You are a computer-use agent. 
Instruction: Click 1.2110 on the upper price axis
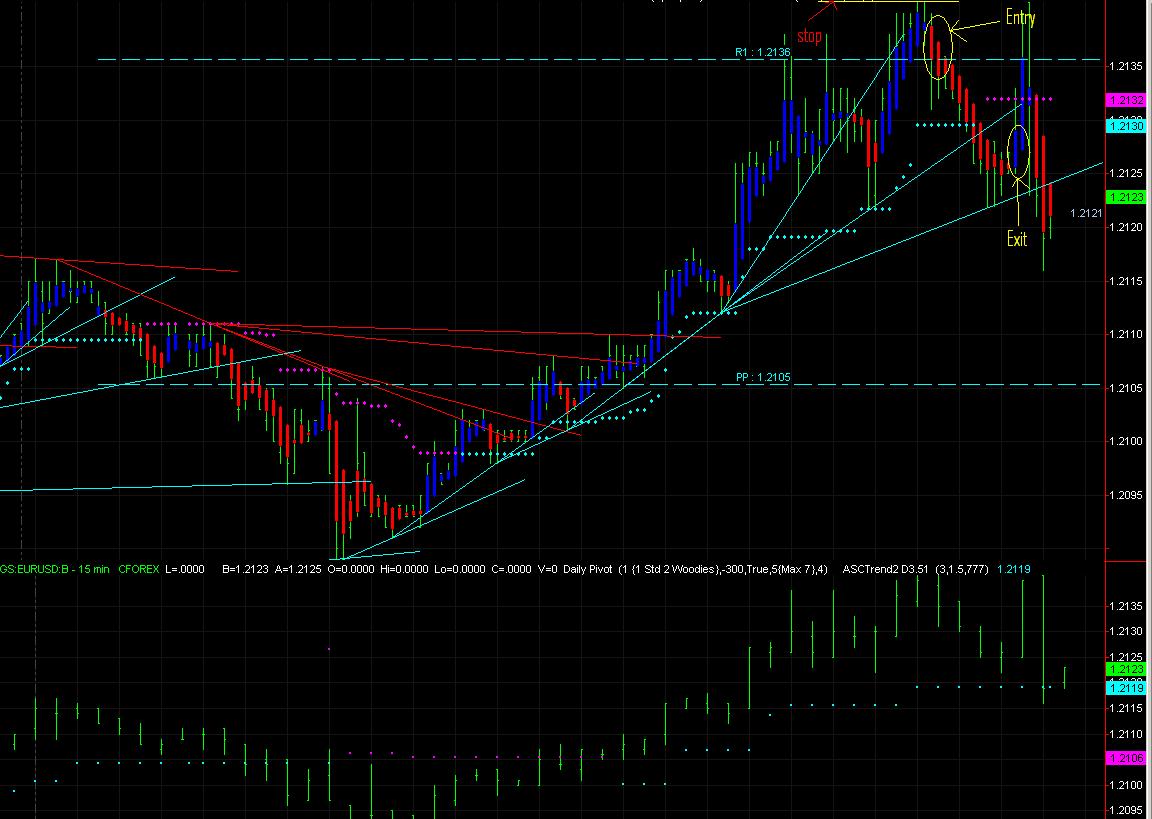pos(1126,334)
